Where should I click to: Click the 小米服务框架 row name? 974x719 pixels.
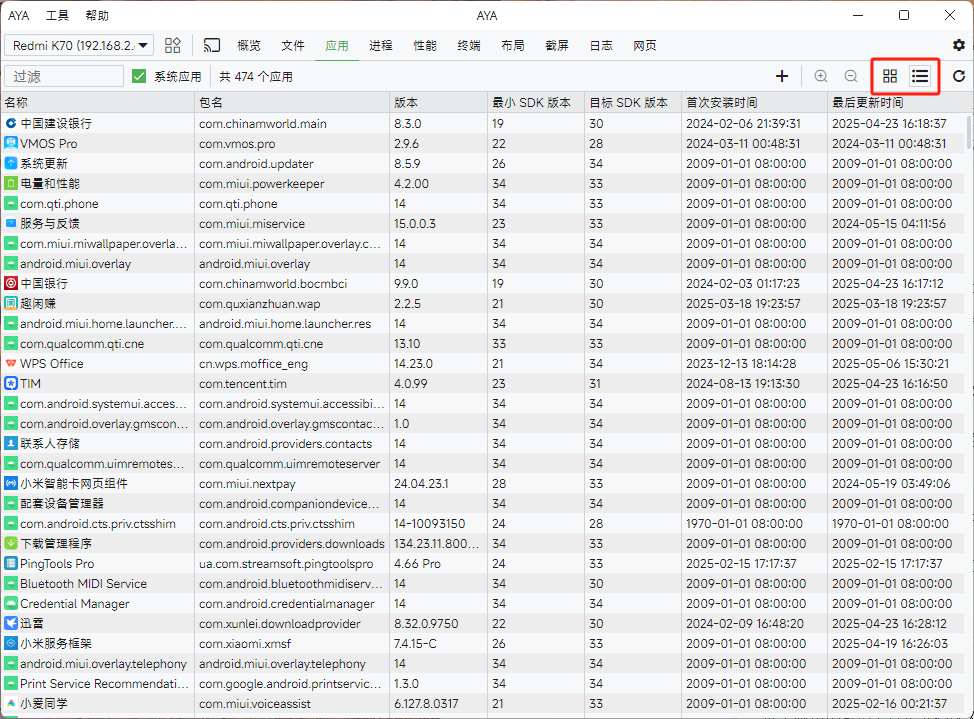pos(56,643)
